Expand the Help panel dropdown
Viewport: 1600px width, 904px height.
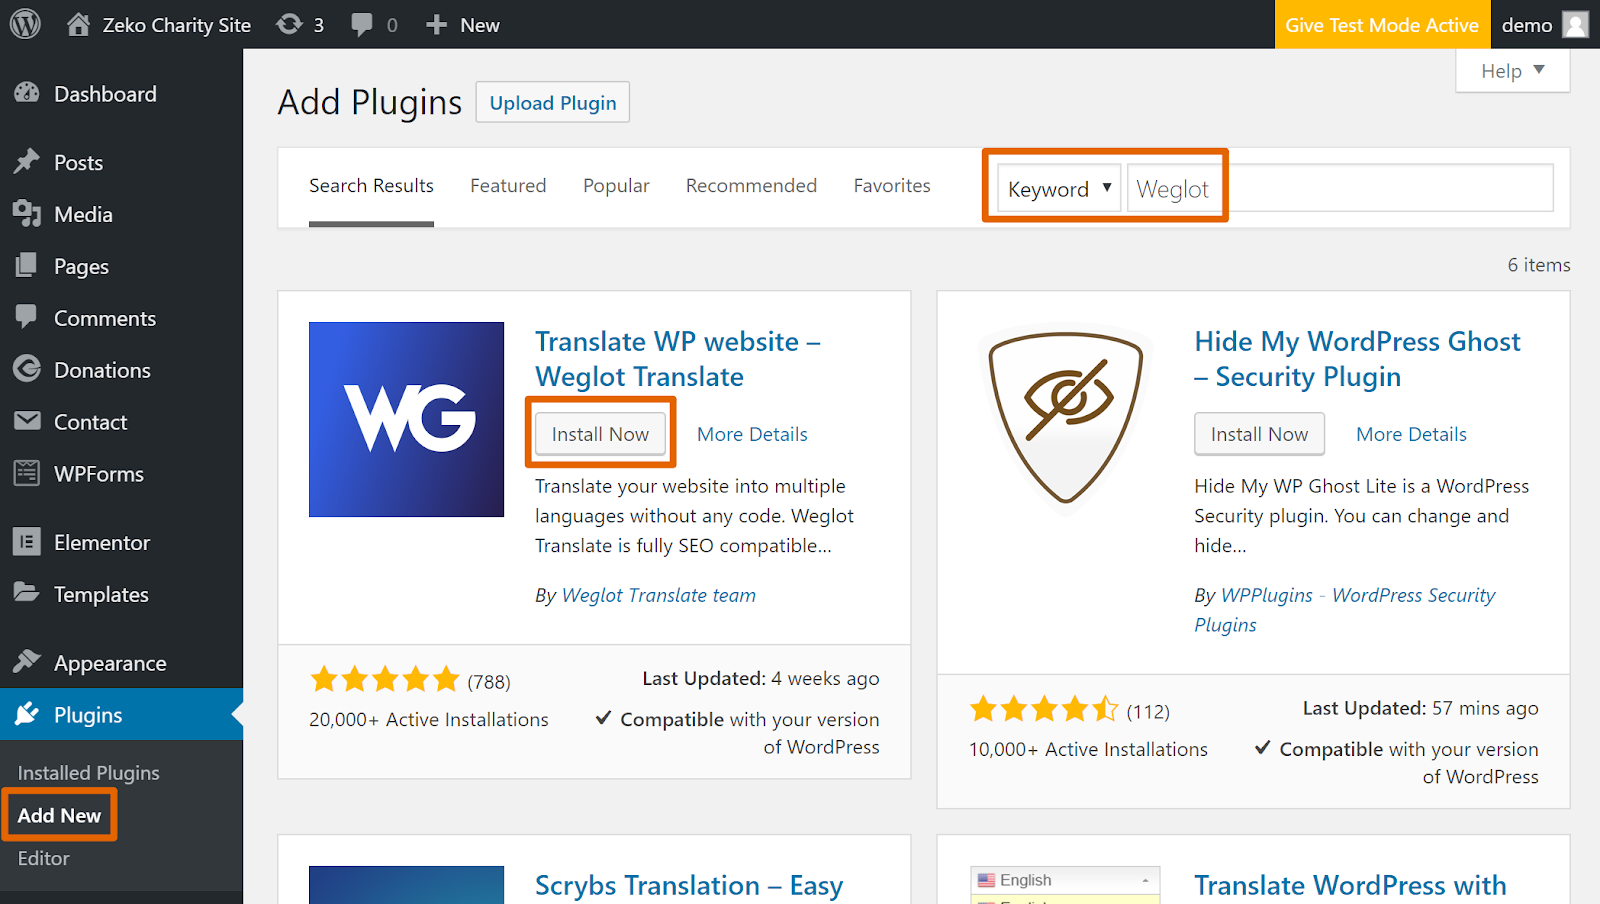[1512, 71]
